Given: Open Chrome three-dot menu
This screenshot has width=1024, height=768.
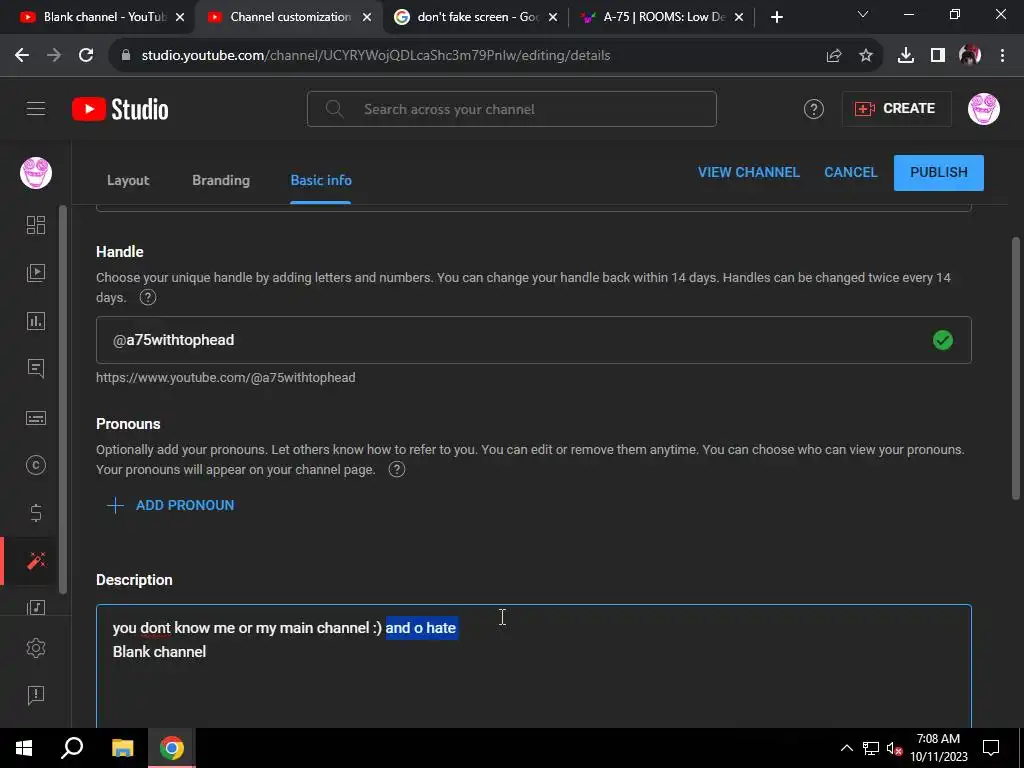Looking at the screenshot, I should tap(1002, 56).
